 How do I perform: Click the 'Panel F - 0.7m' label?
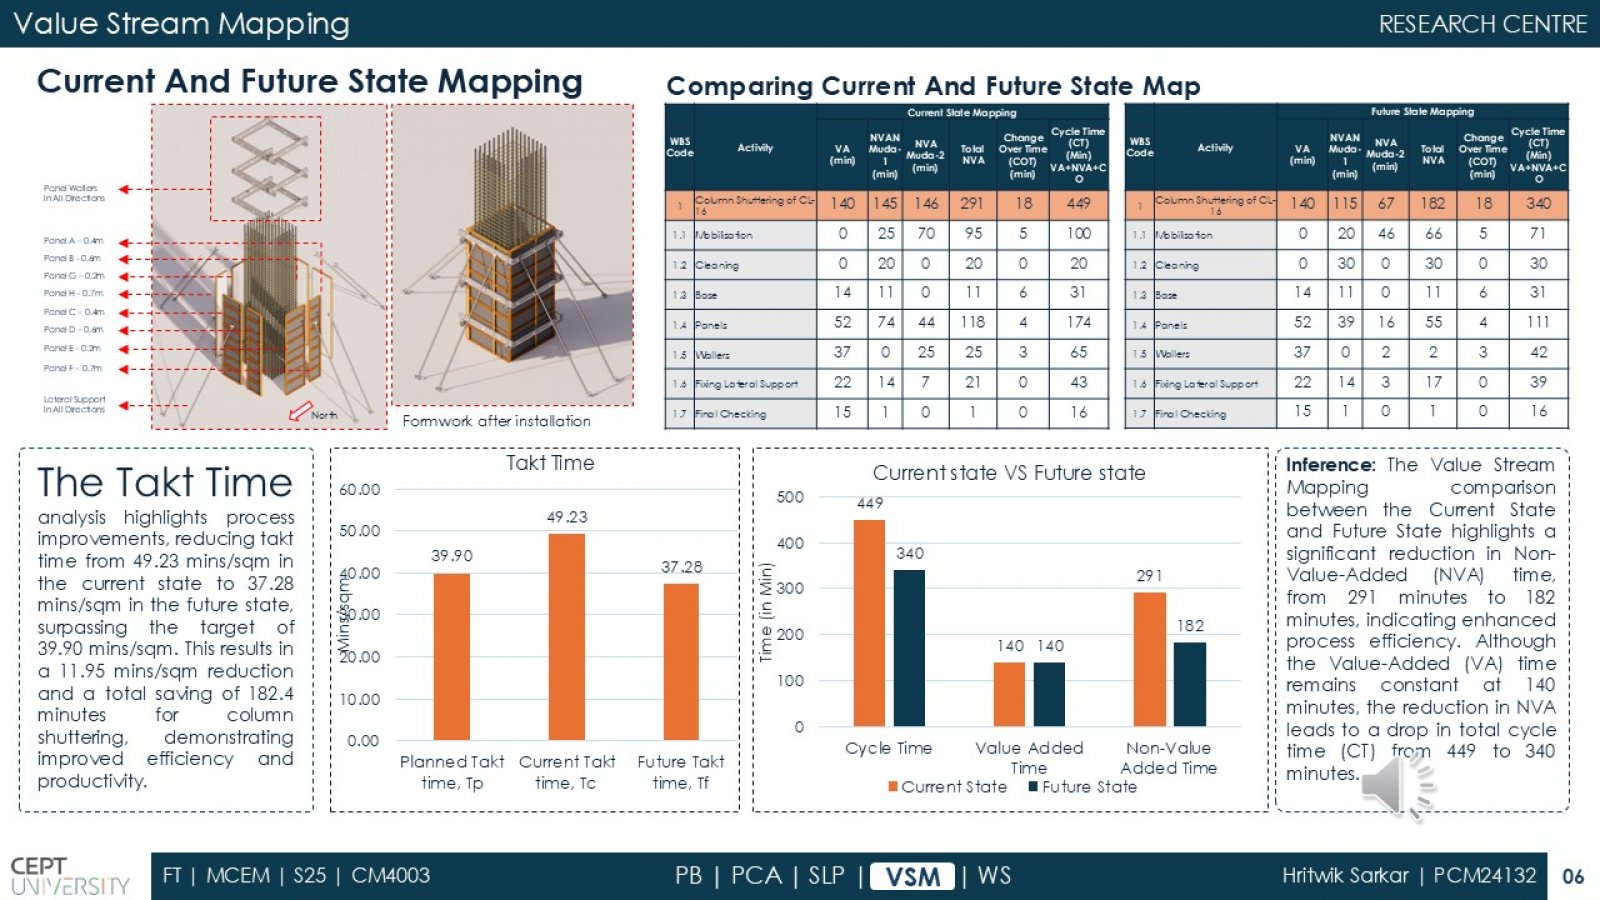[x=73, y=368]
